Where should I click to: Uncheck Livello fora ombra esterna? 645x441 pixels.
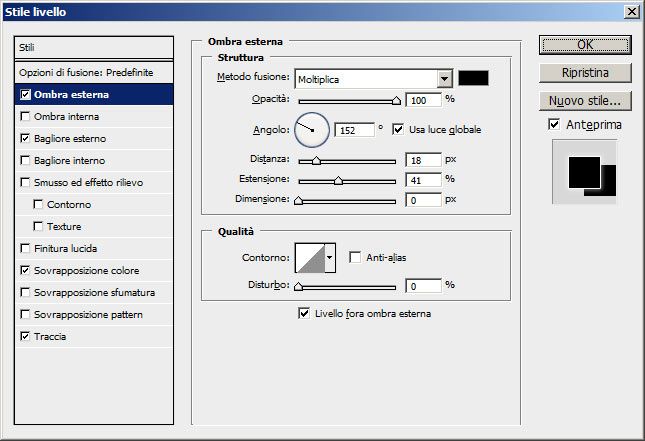(x=304, y=313)
